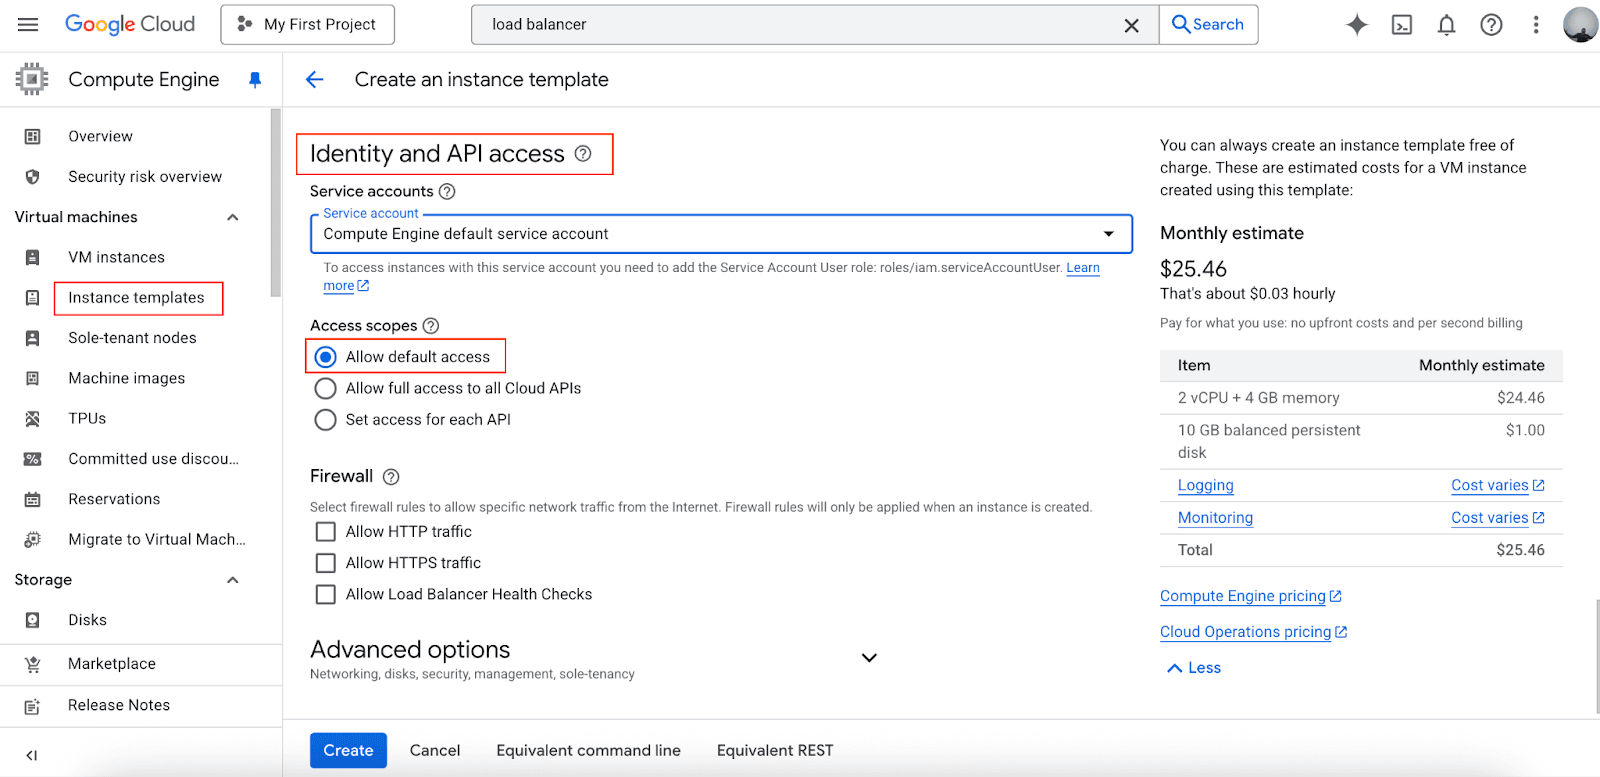Show Equivalent REST request
Viewport: 1600px width, 777px height.
(x=775, y=750)
